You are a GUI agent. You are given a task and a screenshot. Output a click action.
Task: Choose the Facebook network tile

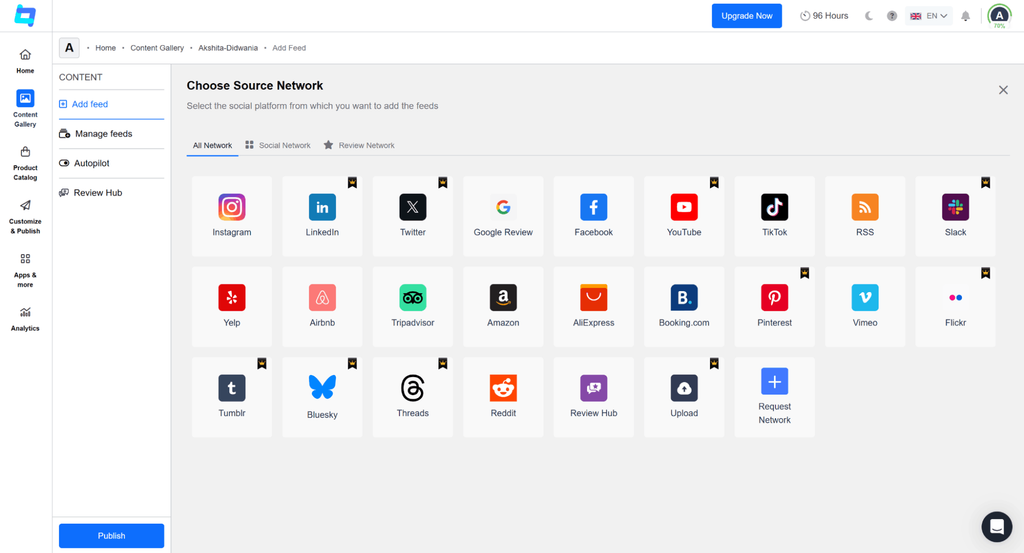click(x=594, y=216)
